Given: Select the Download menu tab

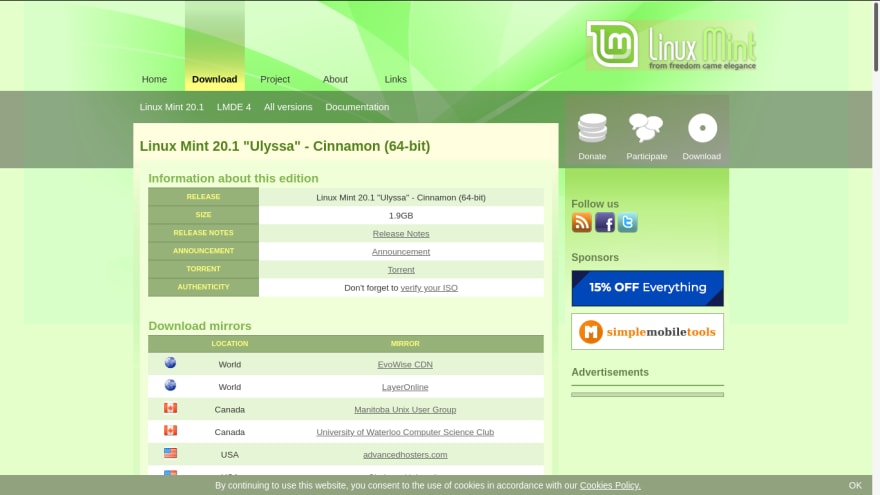Looking at the screenshot, I should tap(214, 79).
